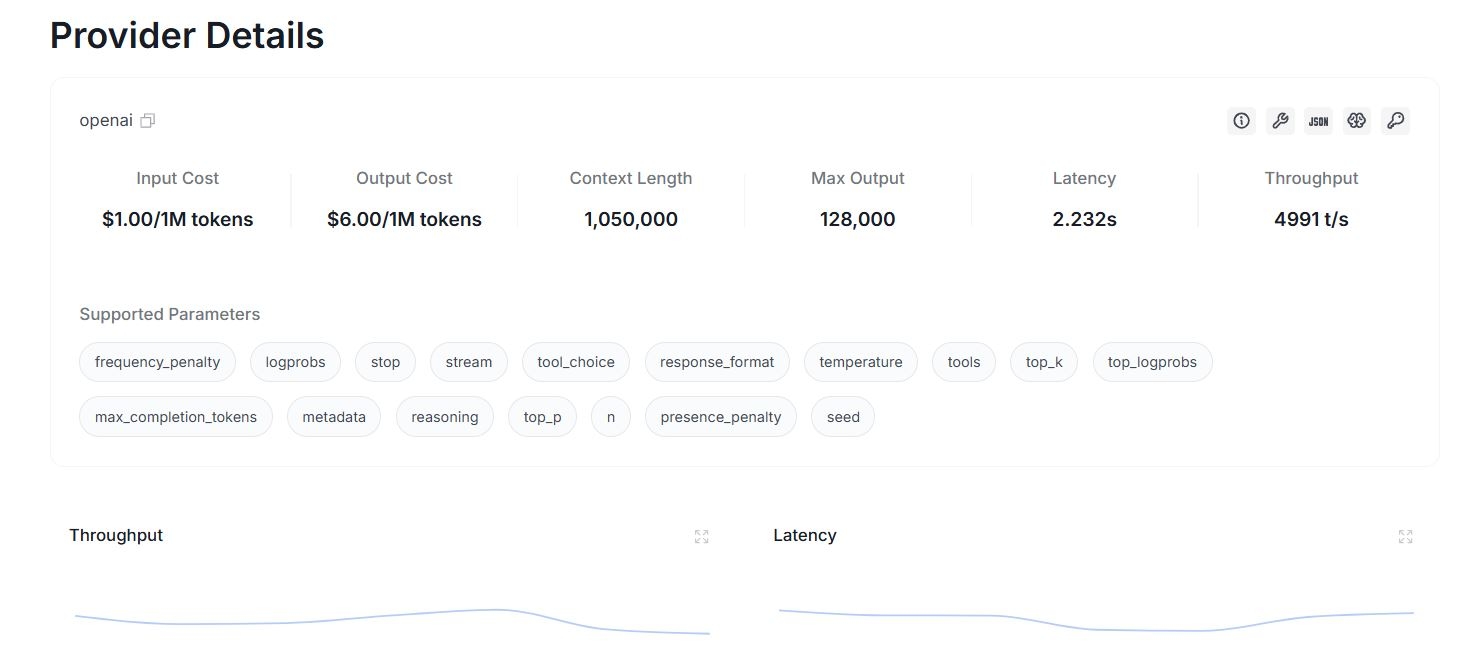
Task: Click the JSON icon badge
Action: 1318,121
